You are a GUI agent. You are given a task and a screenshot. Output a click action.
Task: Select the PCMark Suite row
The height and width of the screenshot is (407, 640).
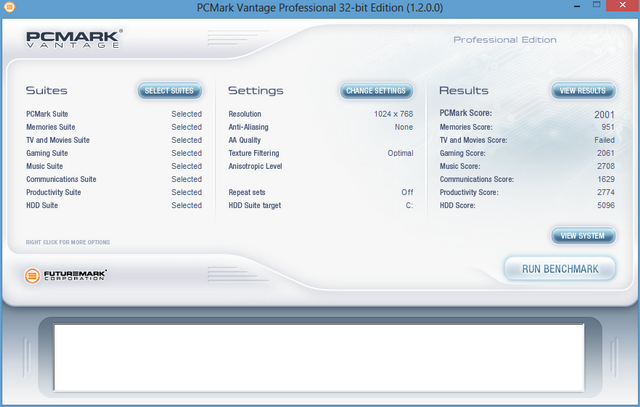pyautogui.click(x=114, y=114)
